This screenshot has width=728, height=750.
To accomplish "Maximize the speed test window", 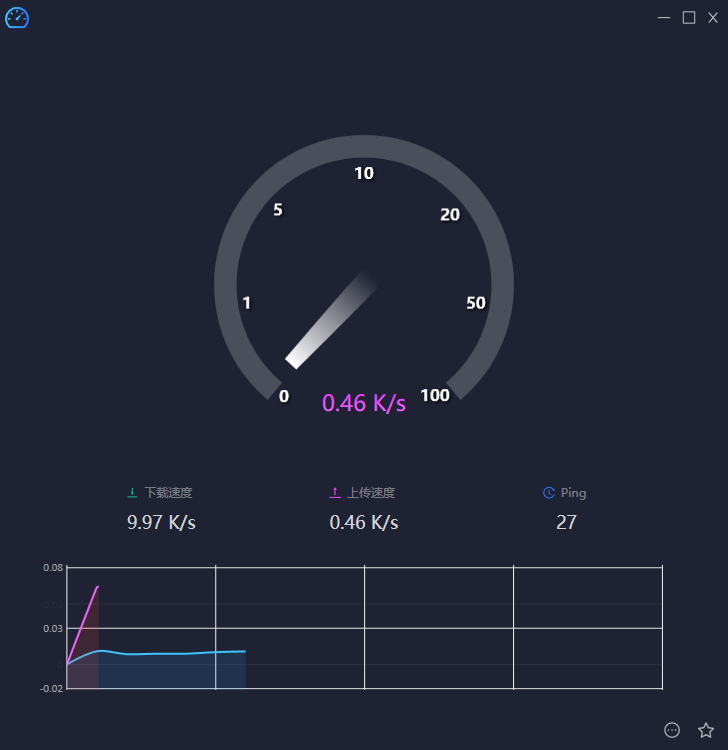I will pyautogui.click(x=689, y=18).
